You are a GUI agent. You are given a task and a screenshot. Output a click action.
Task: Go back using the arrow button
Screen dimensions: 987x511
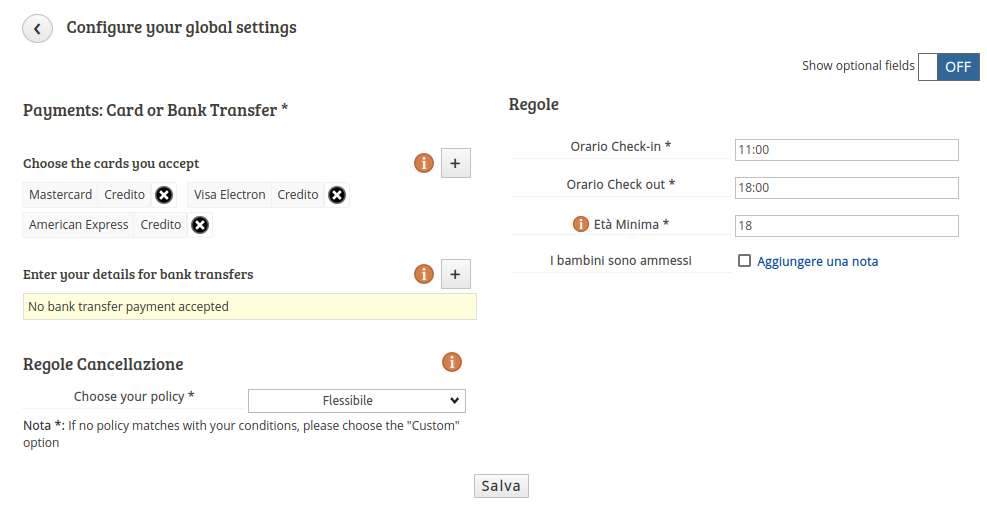[37, 28]
